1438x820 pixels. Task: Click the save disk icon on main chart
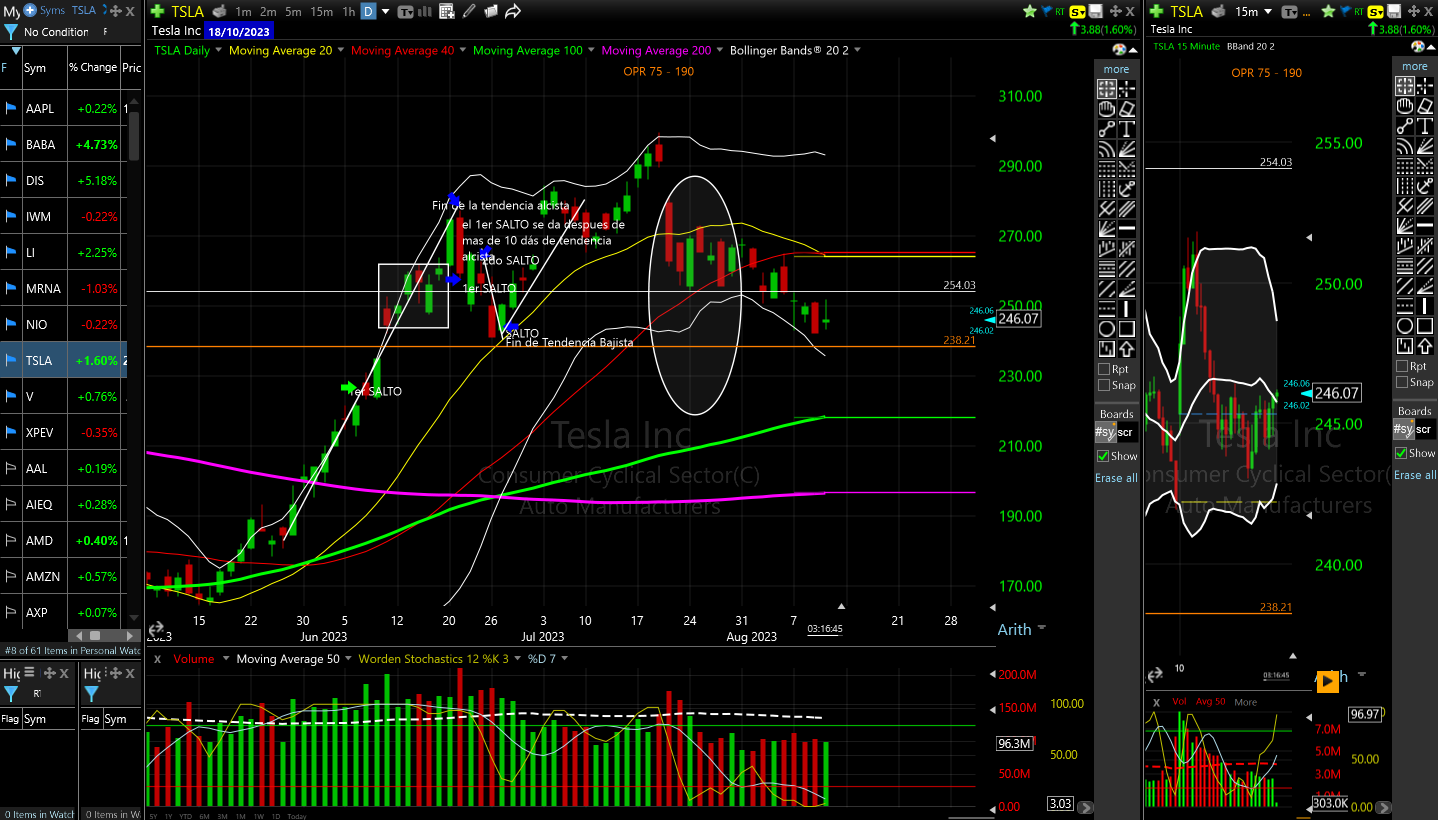[1096, 12]
